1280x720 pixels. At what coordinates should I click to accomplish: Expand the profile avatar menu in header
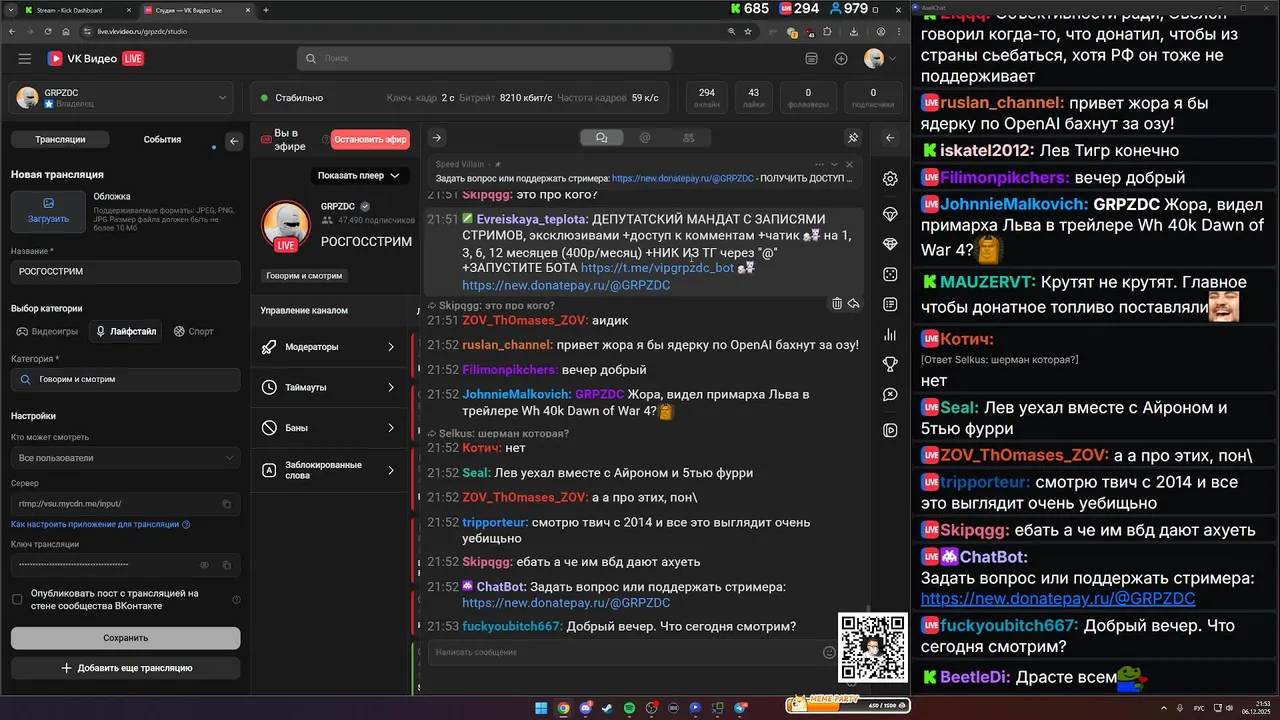pyautogui.click(x=879, y=59)
